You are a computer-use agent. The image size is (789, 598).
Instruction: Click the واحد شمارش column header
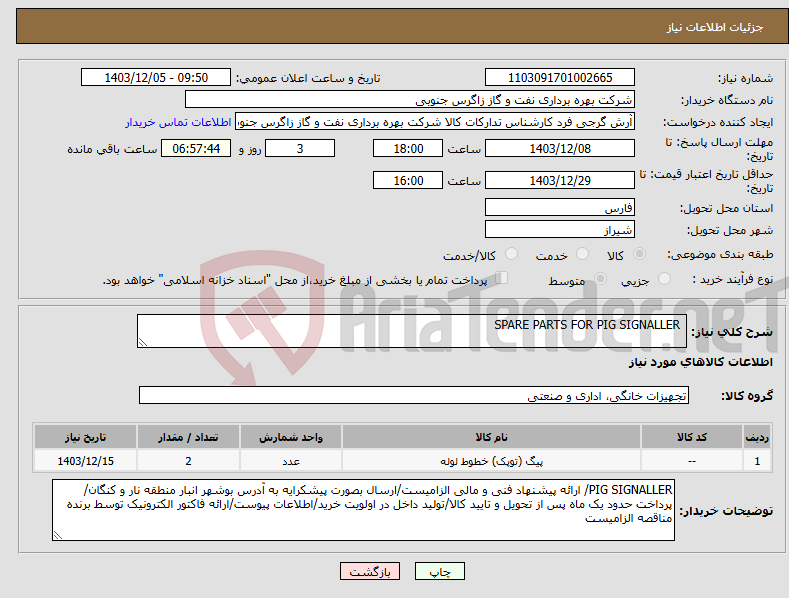[x=291, y=437]
